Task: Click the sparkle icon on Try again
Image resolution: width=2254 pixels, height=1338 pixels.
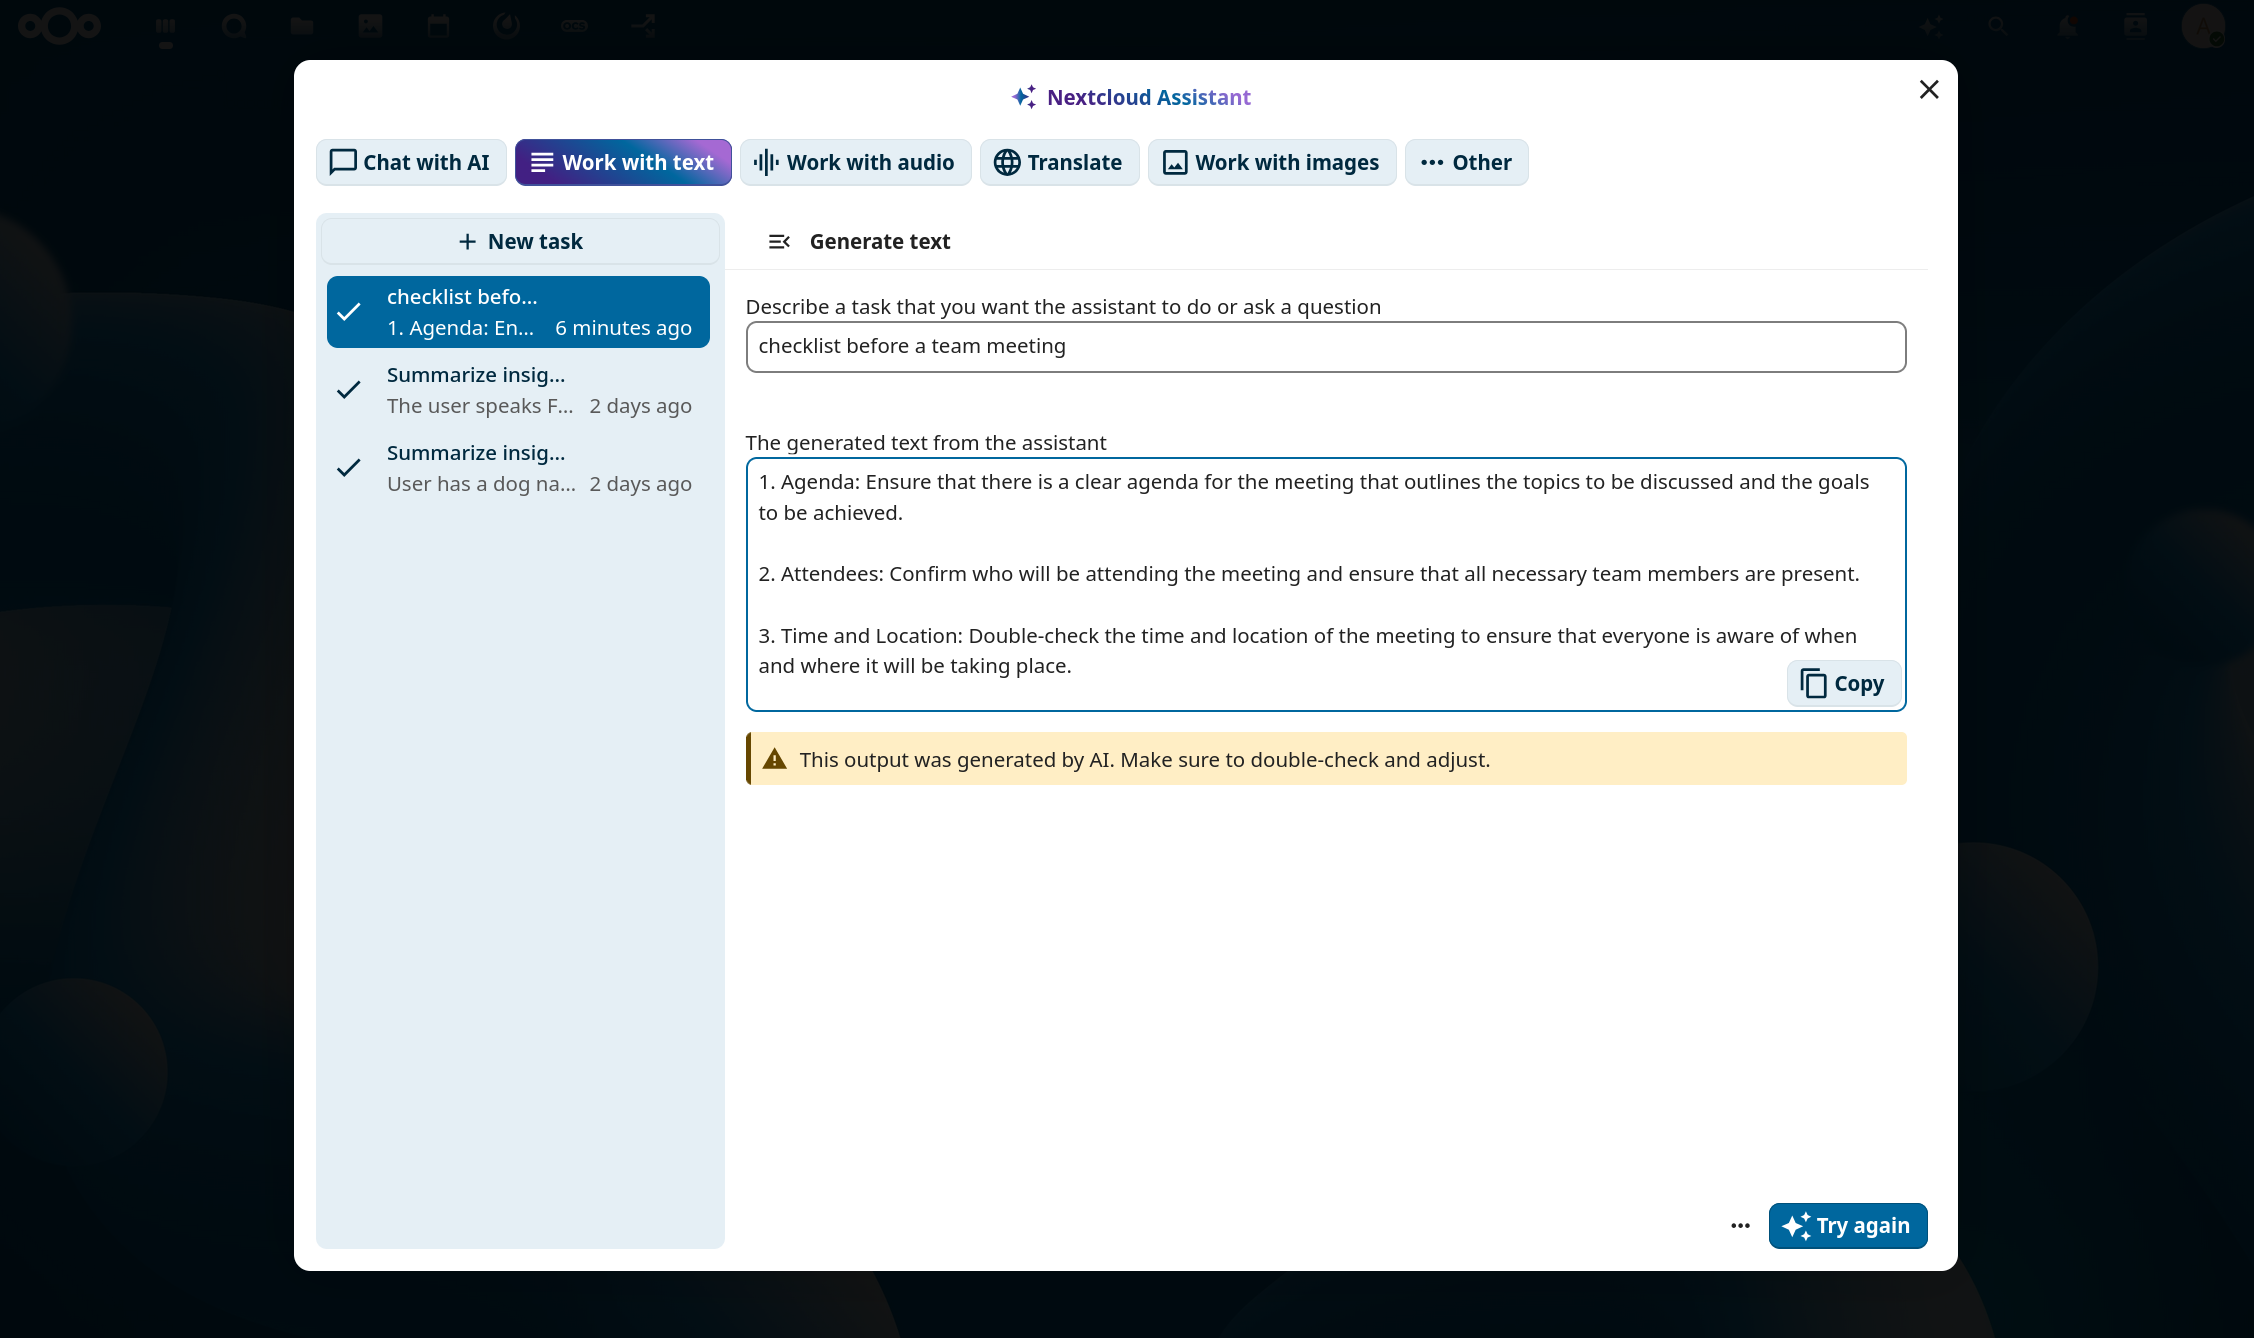Action: tap(1796, 1226)
